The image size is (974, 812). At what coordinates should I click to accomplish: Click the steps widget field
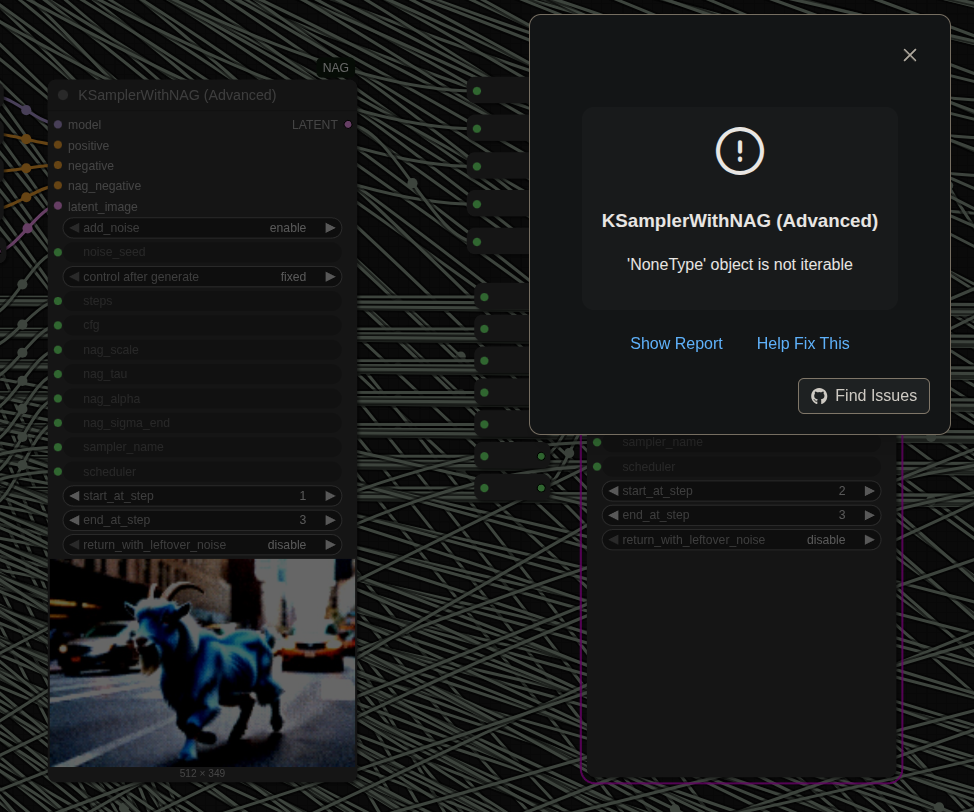click(x=203, y=301)
